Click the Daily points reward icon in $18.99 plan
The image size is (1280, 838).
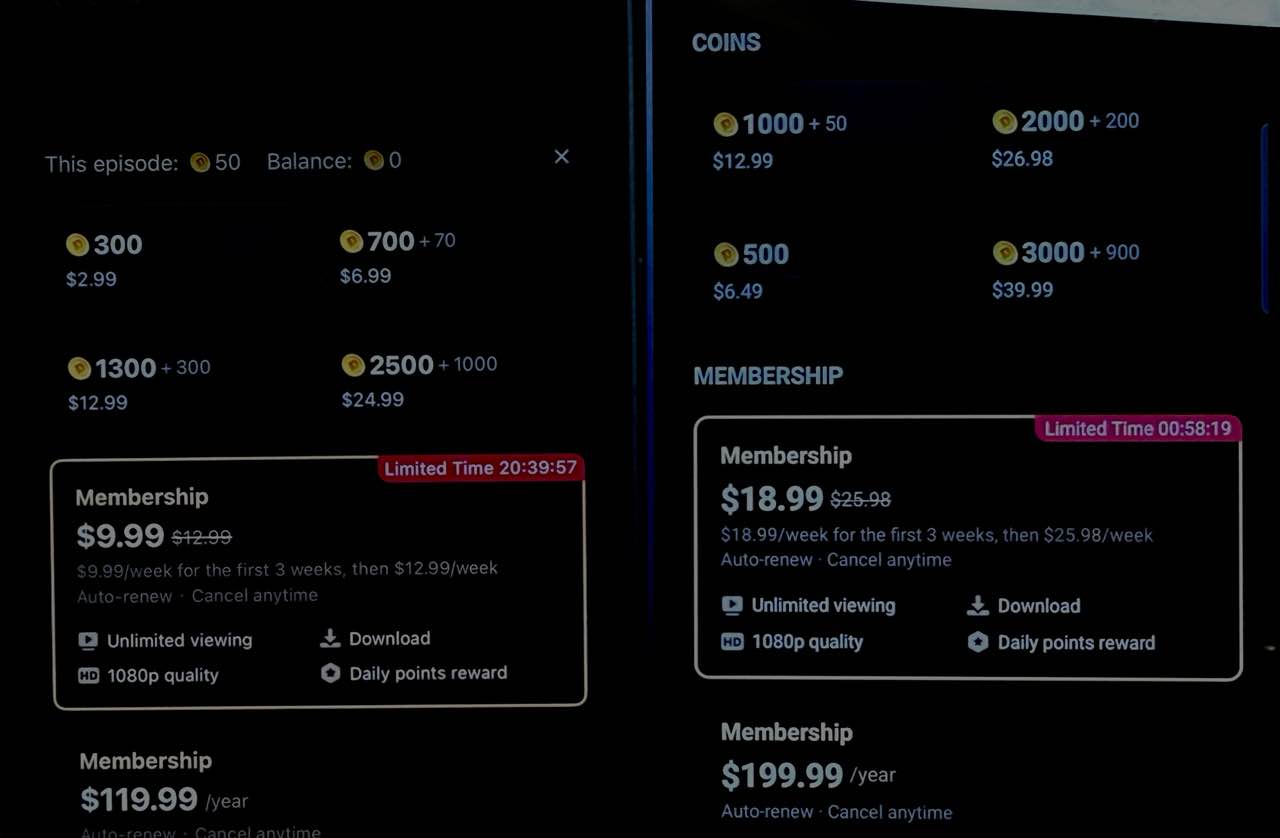pyautogui.click(x=977, y=642)
